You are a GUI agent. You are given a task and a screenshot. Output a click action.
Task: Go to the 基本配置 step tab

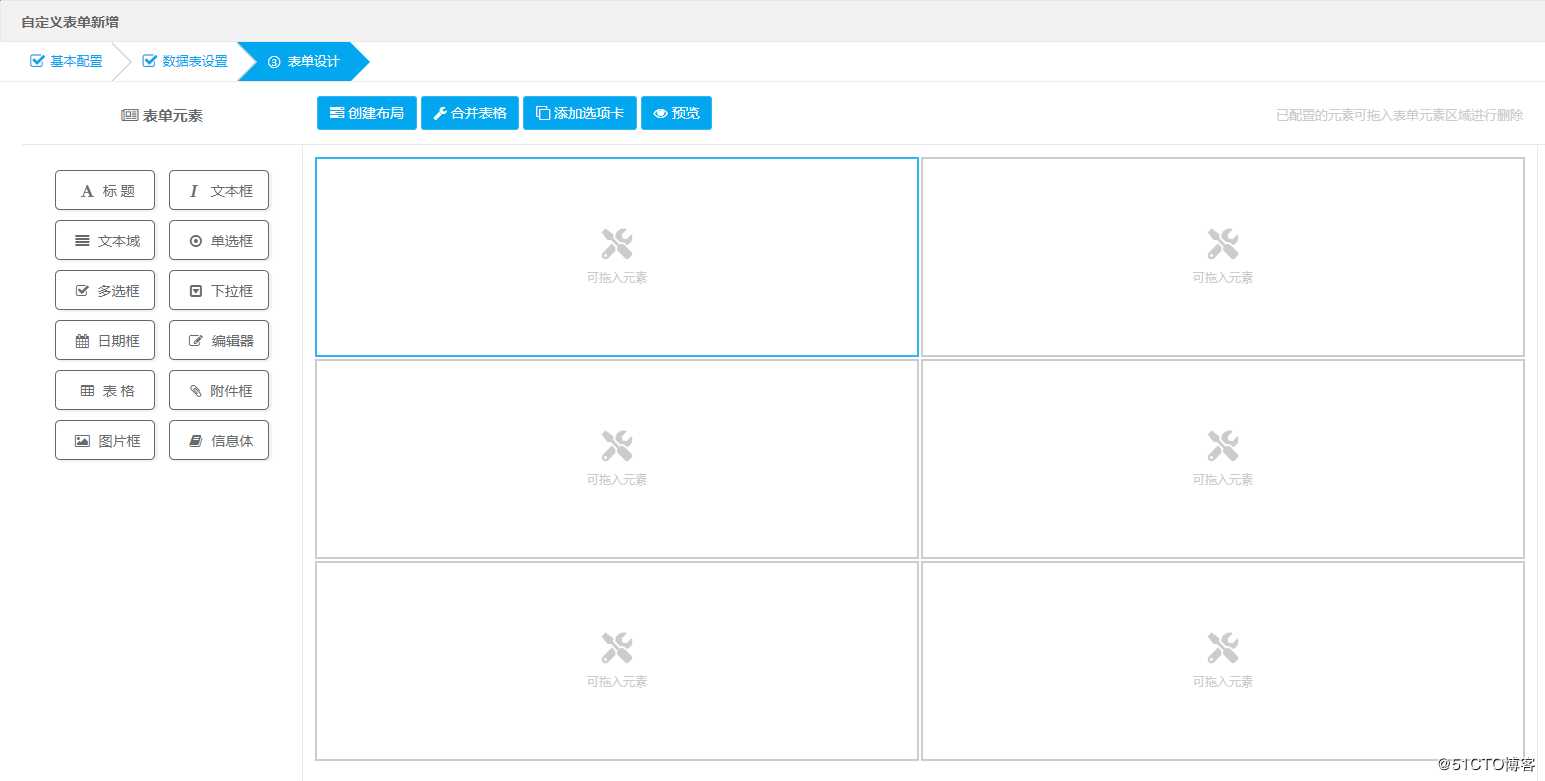click(66, 61)
